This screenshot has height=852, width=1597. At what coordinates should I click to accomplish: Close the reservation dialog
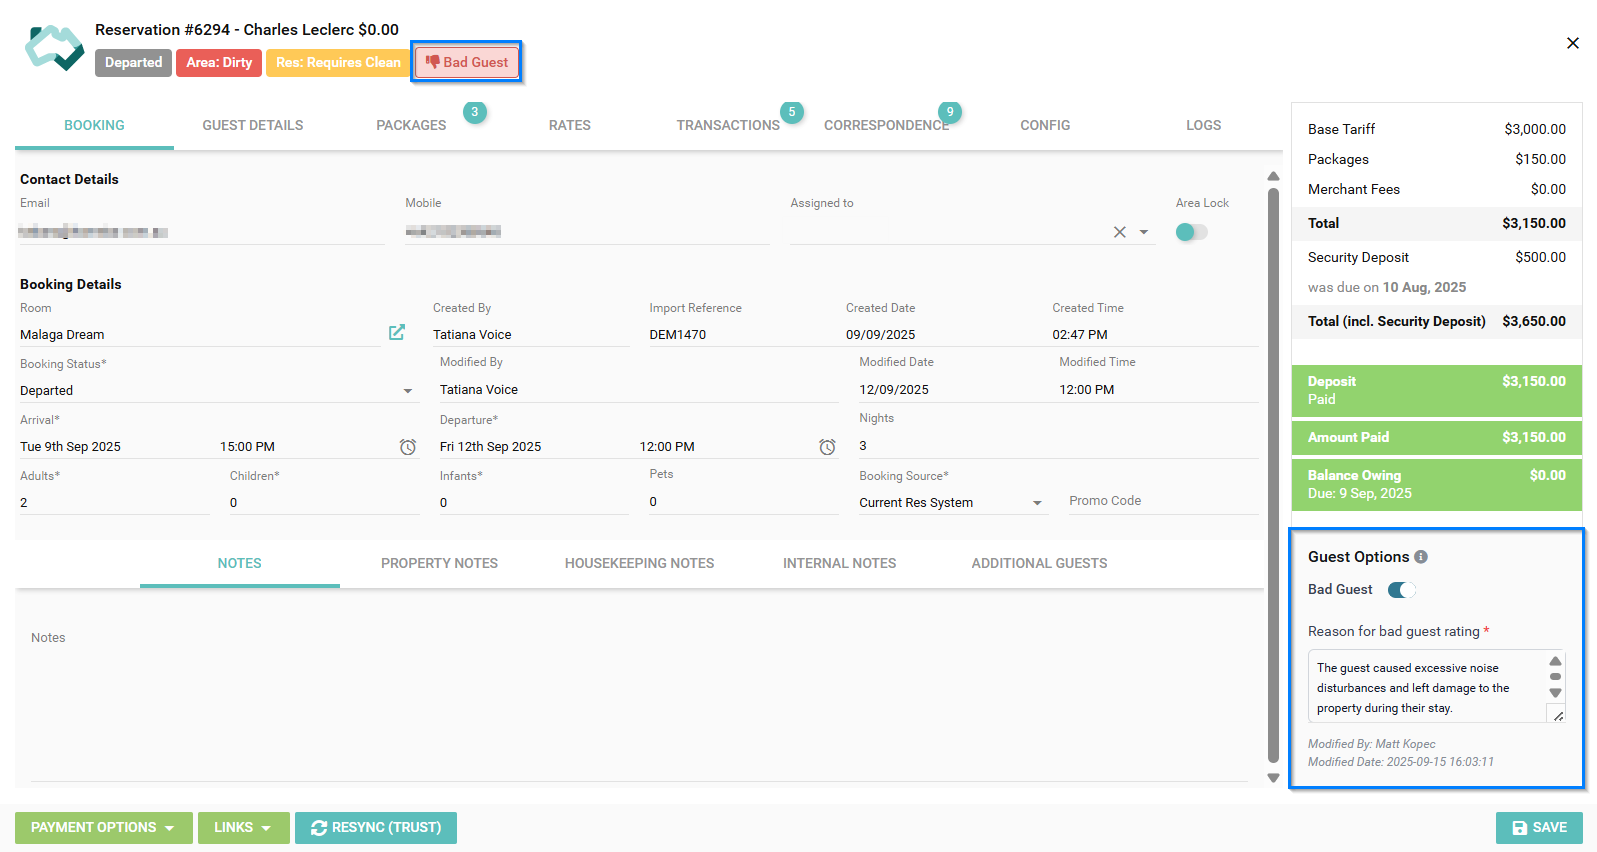1572,43
